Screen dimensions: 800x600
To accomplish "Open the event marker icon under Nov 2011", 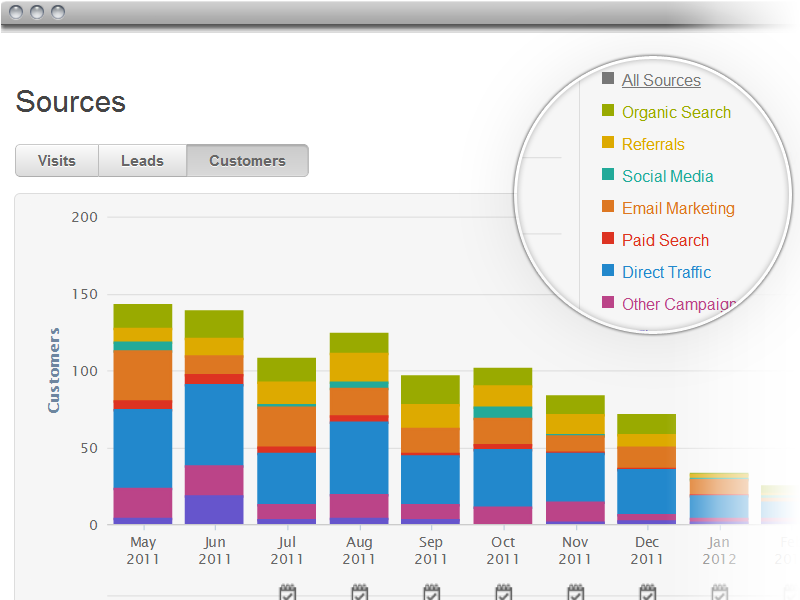I will coord(575,592).
